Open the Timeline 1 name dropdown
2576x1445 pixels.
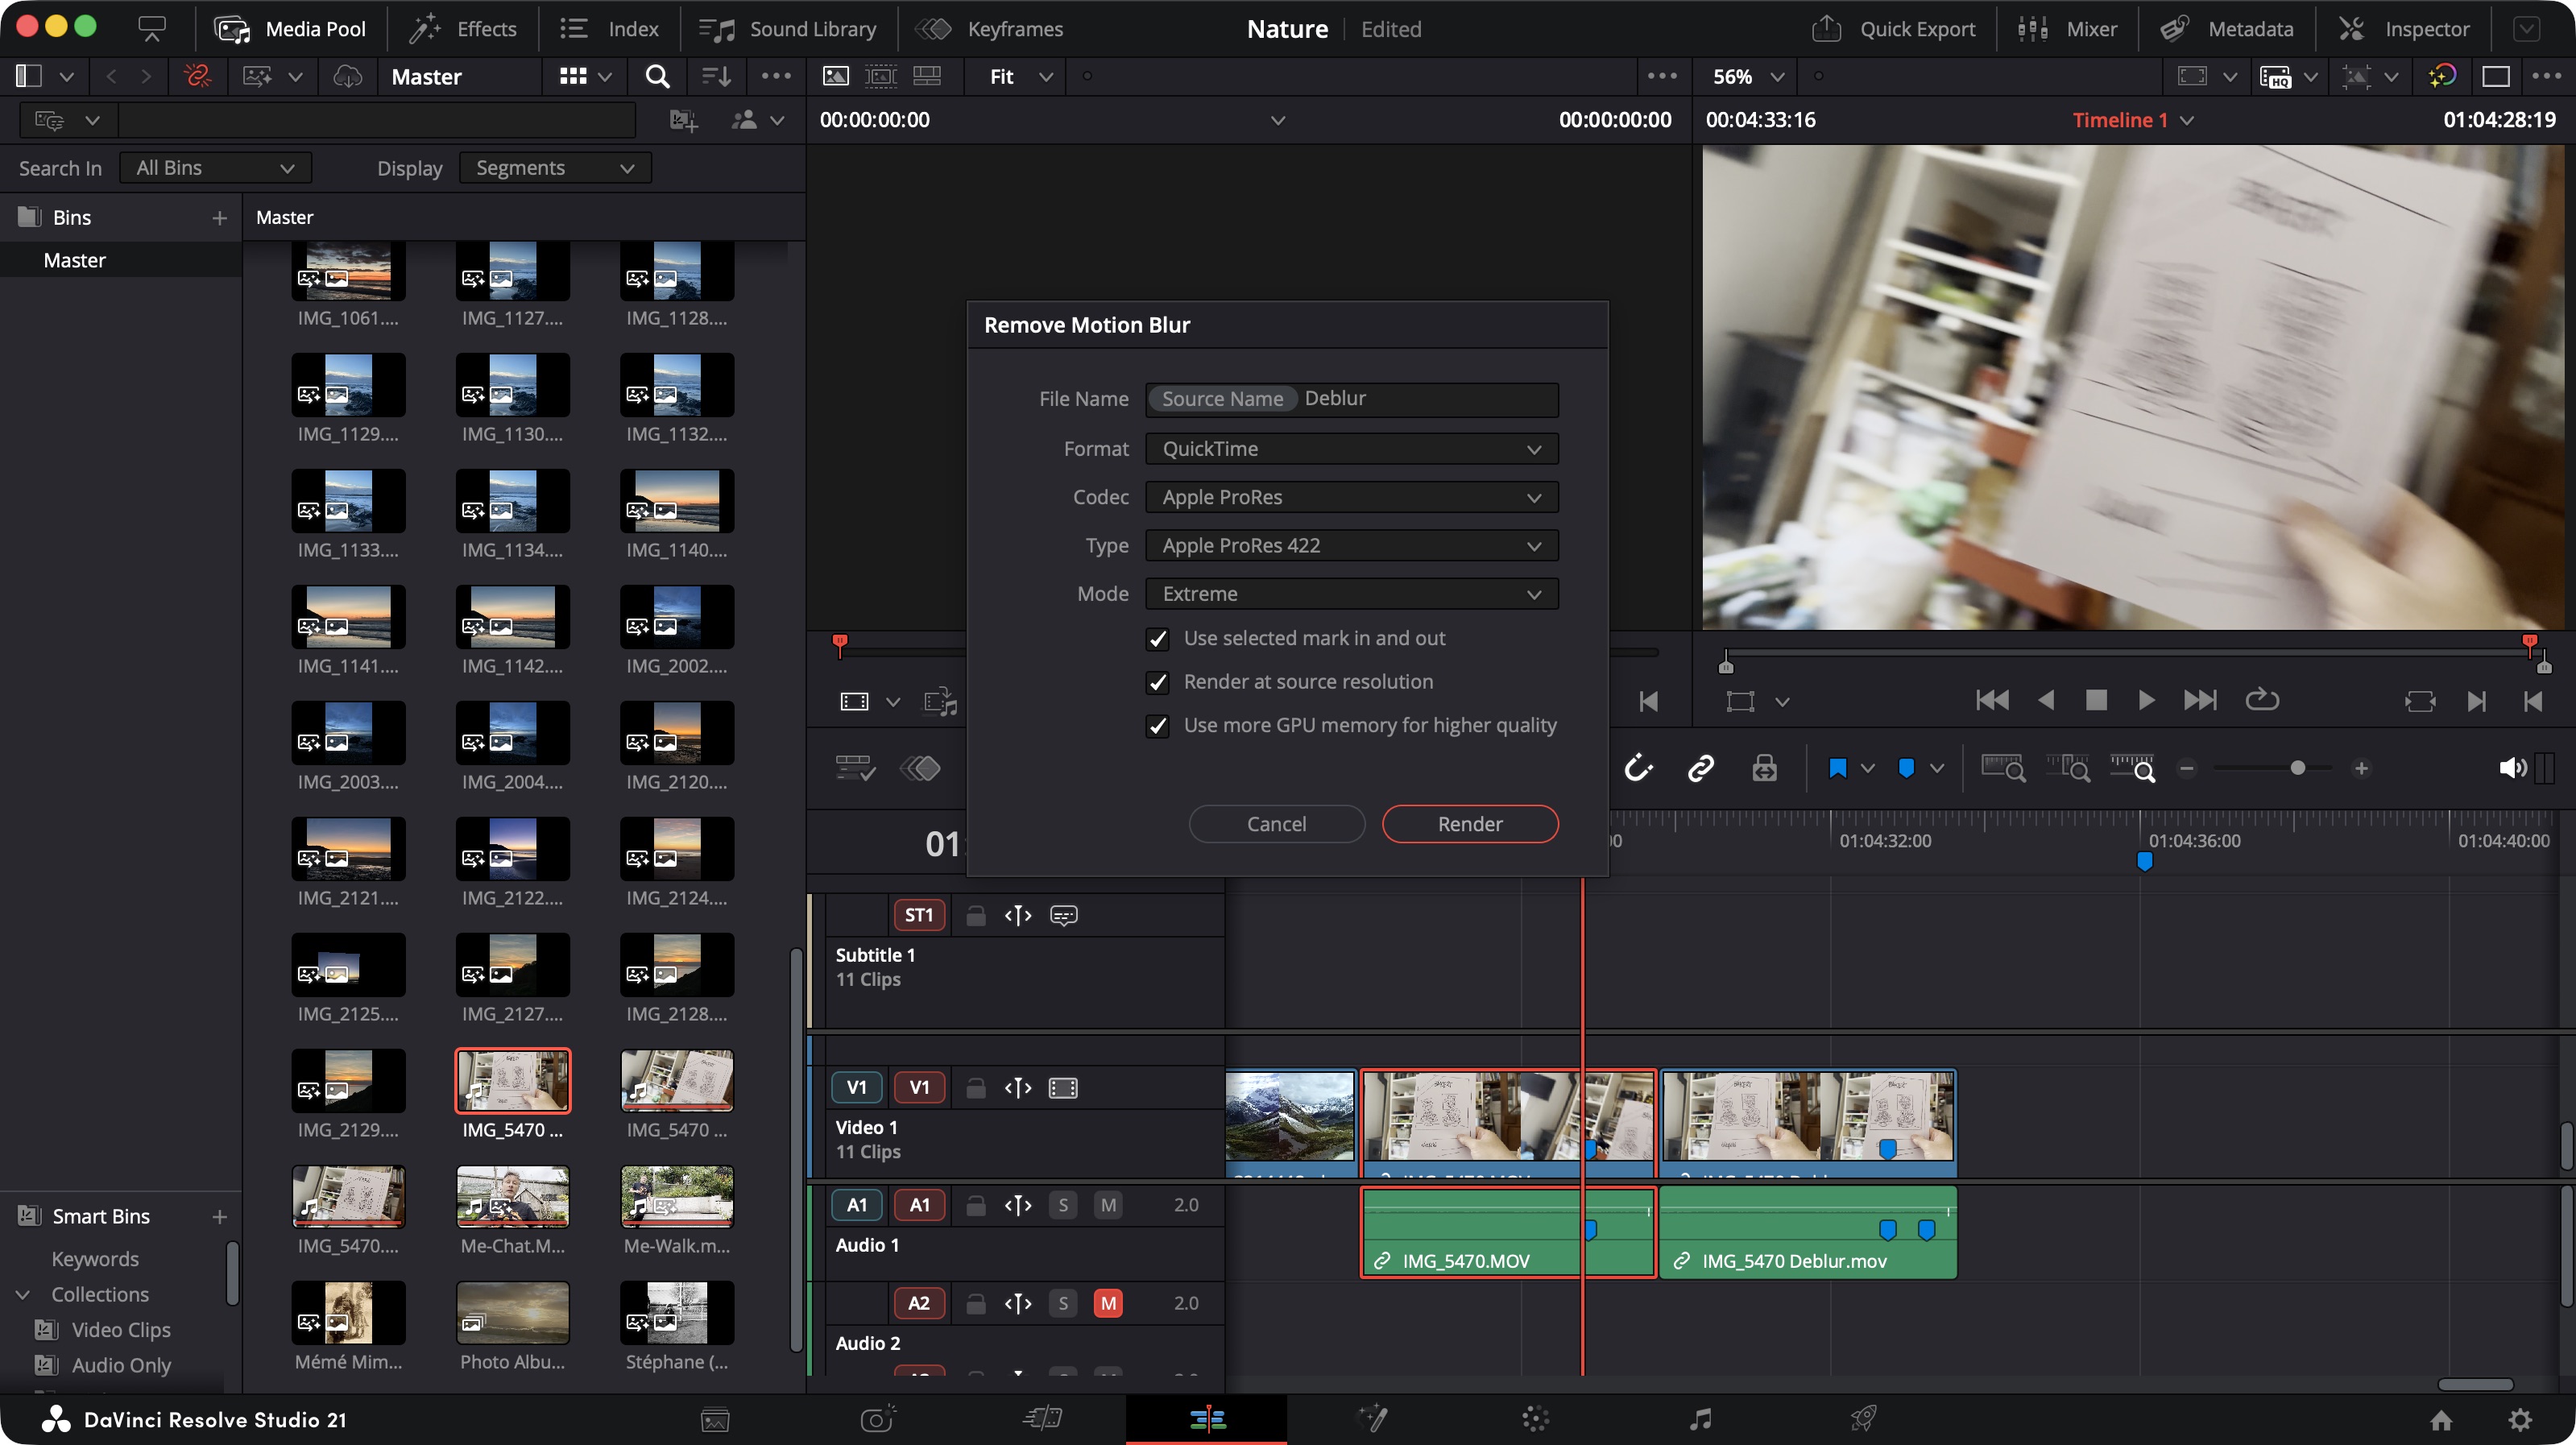(2132, 120)
